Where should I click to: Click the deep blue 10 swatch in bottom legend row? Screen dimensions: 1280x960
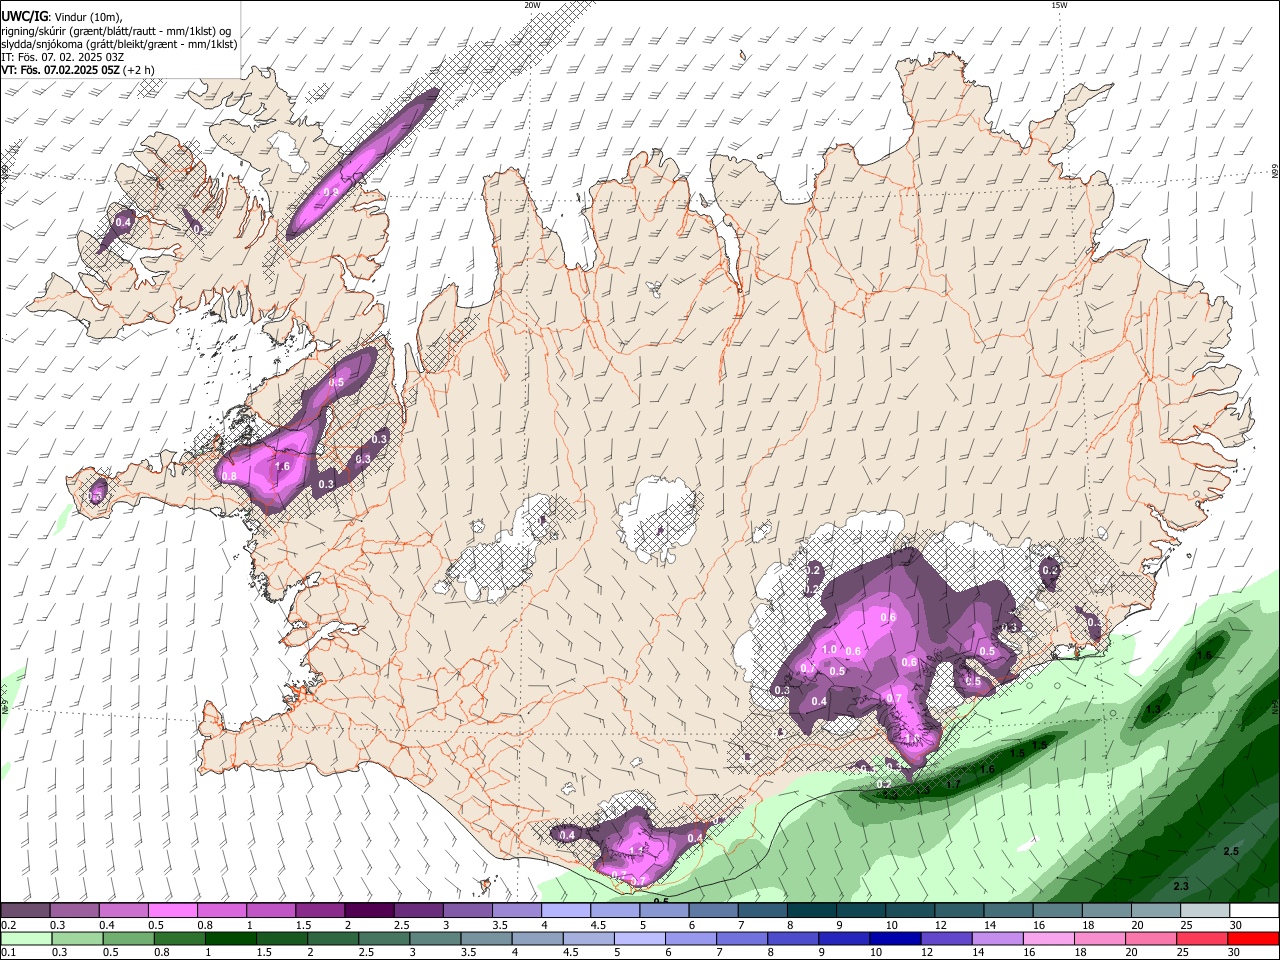click(x=895, y=939)
